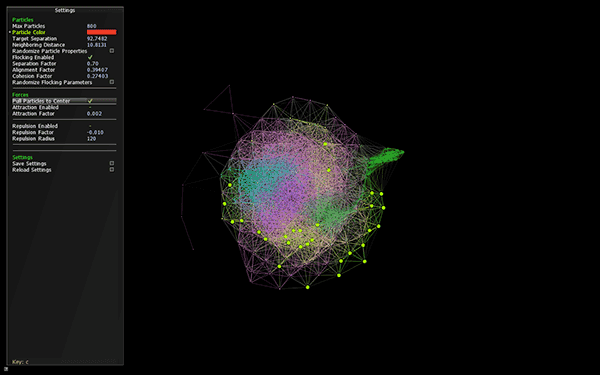Select the Separation Factor value 0.70
The image size is (600, 375).
93,64
